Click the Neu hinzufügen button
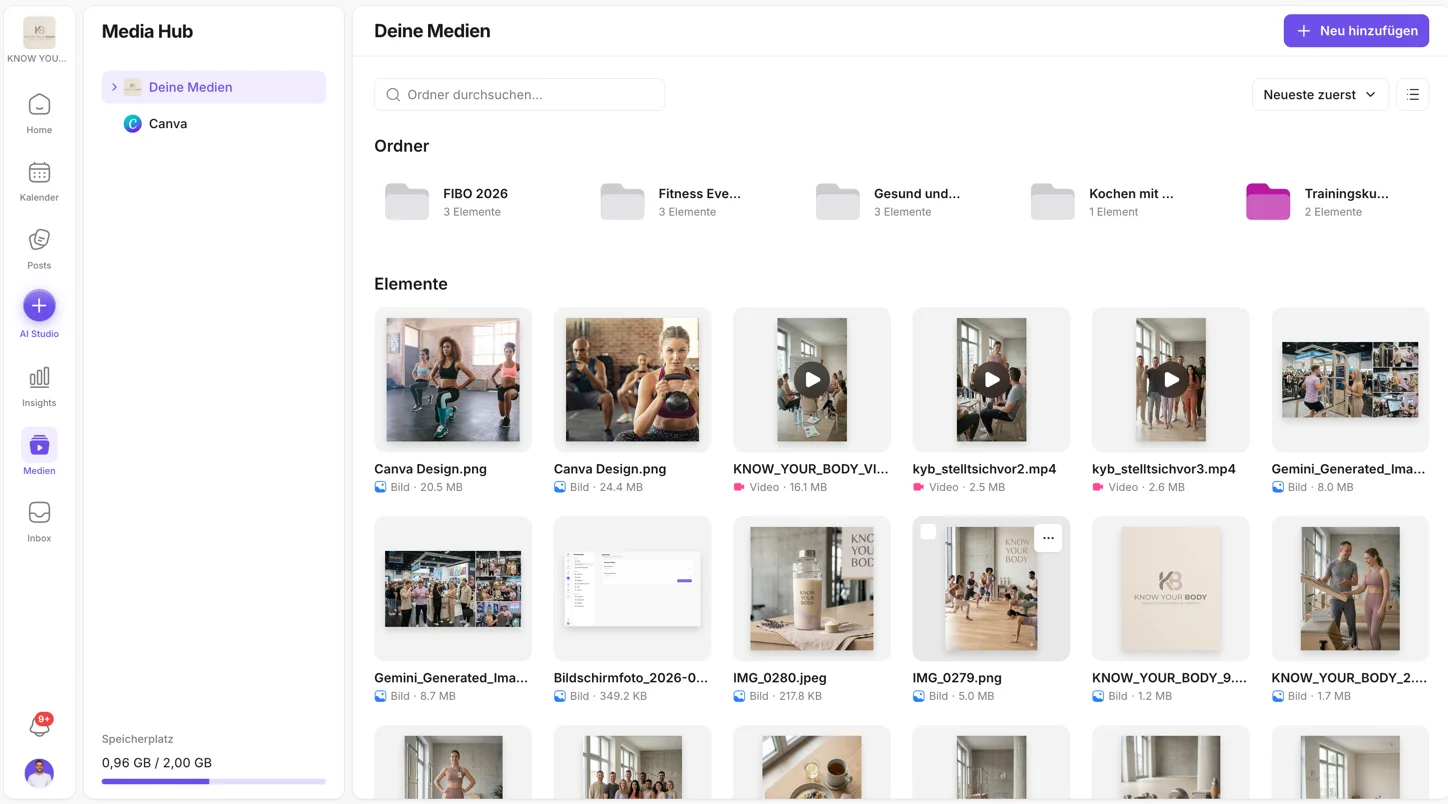The image size is (1448, 804). 1356,31
